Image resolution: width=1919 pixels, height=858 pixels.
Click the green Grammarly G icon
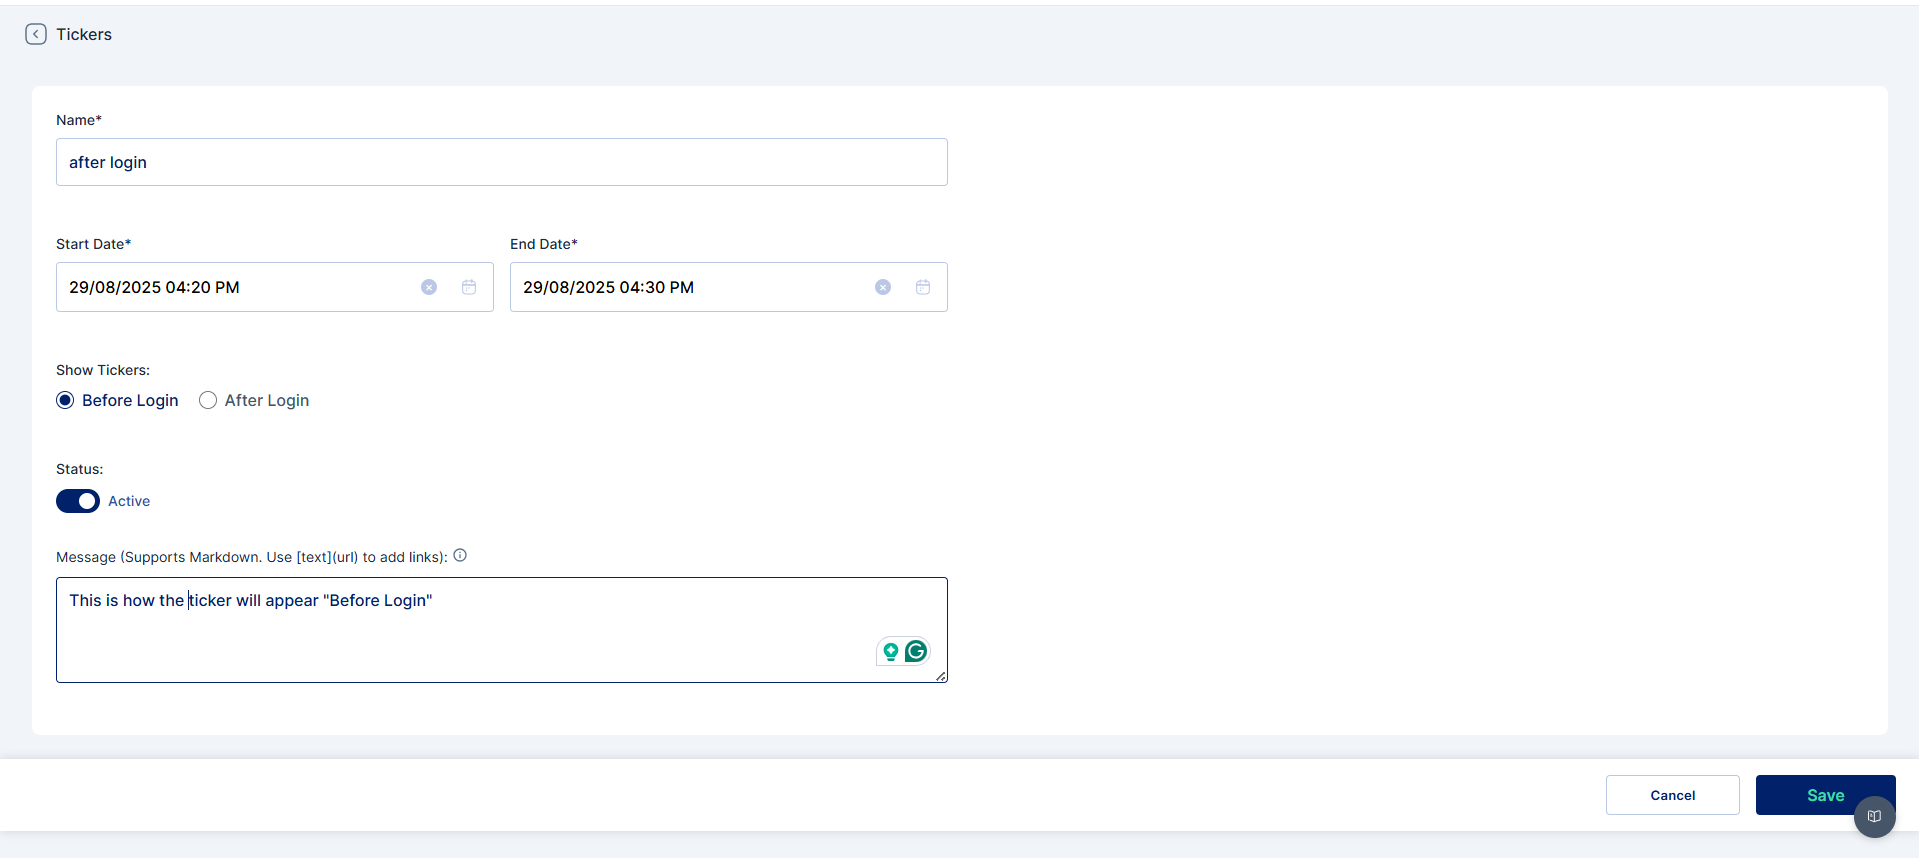point(916,652)
